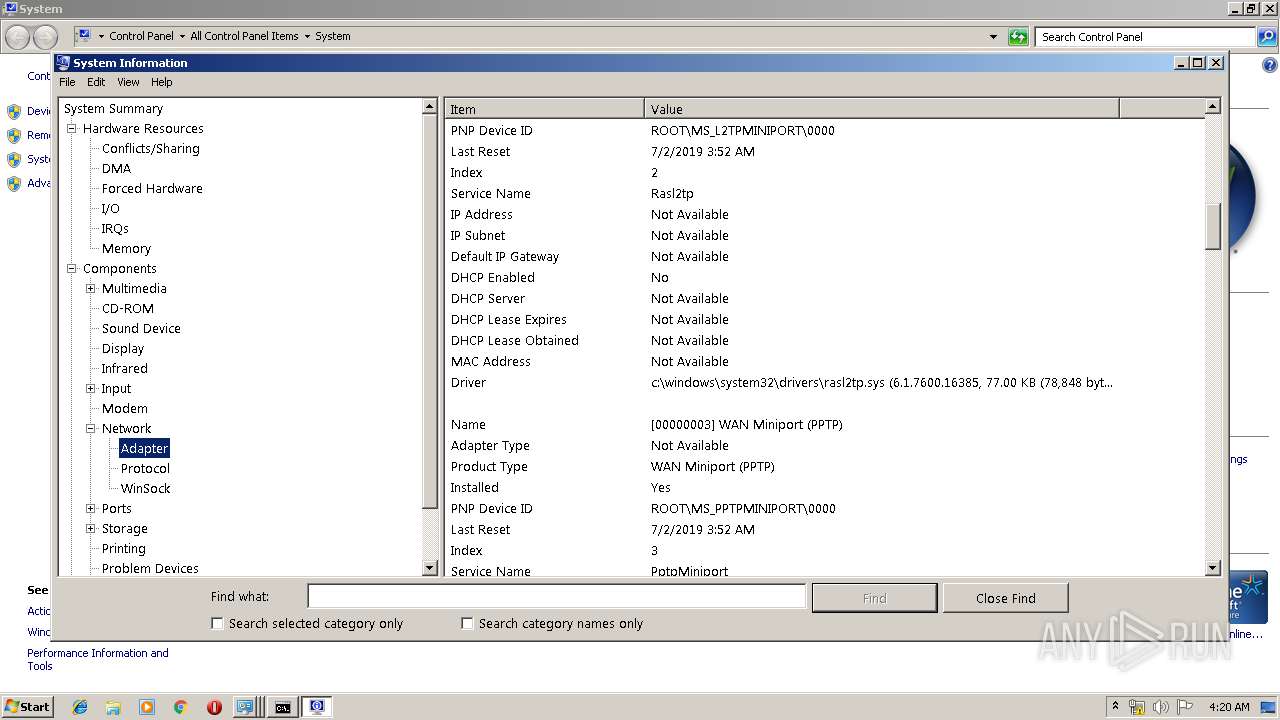The image size is (1280, 720).
Task: Click the Search Control Panel box
Action: click(1145, 37)
